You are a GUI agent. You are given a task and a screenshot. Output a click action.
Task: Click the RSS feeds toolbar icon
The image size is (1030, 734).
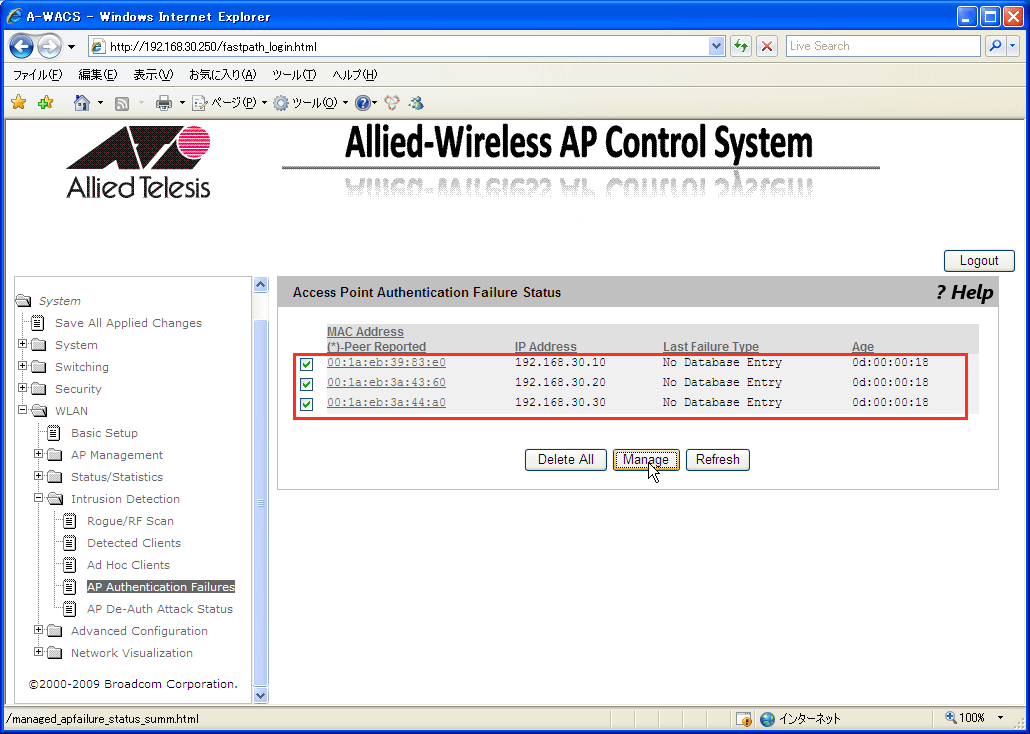(x=122, y=103)
